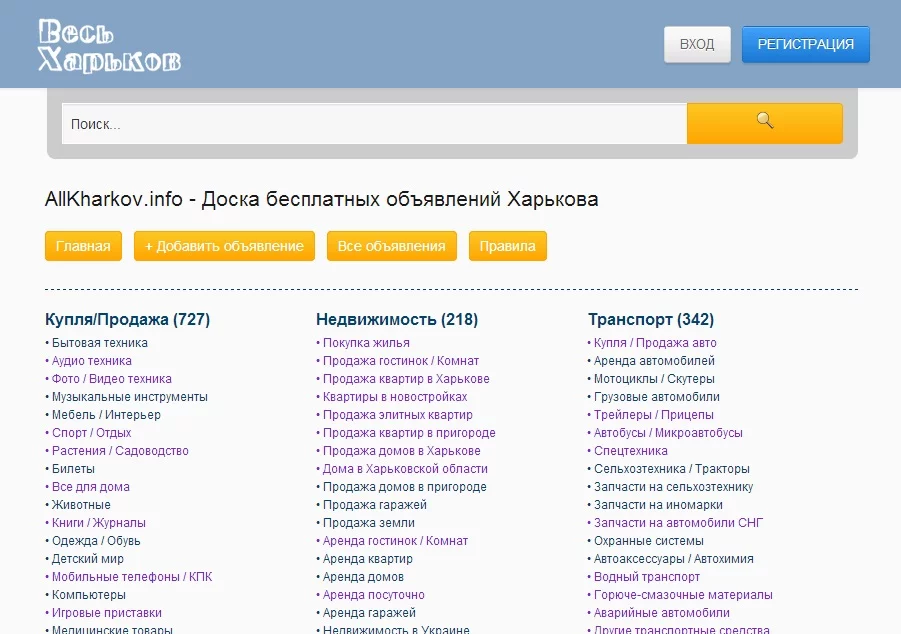Select the Билеты category
901x634 pixels.
[x=73, y=468]
